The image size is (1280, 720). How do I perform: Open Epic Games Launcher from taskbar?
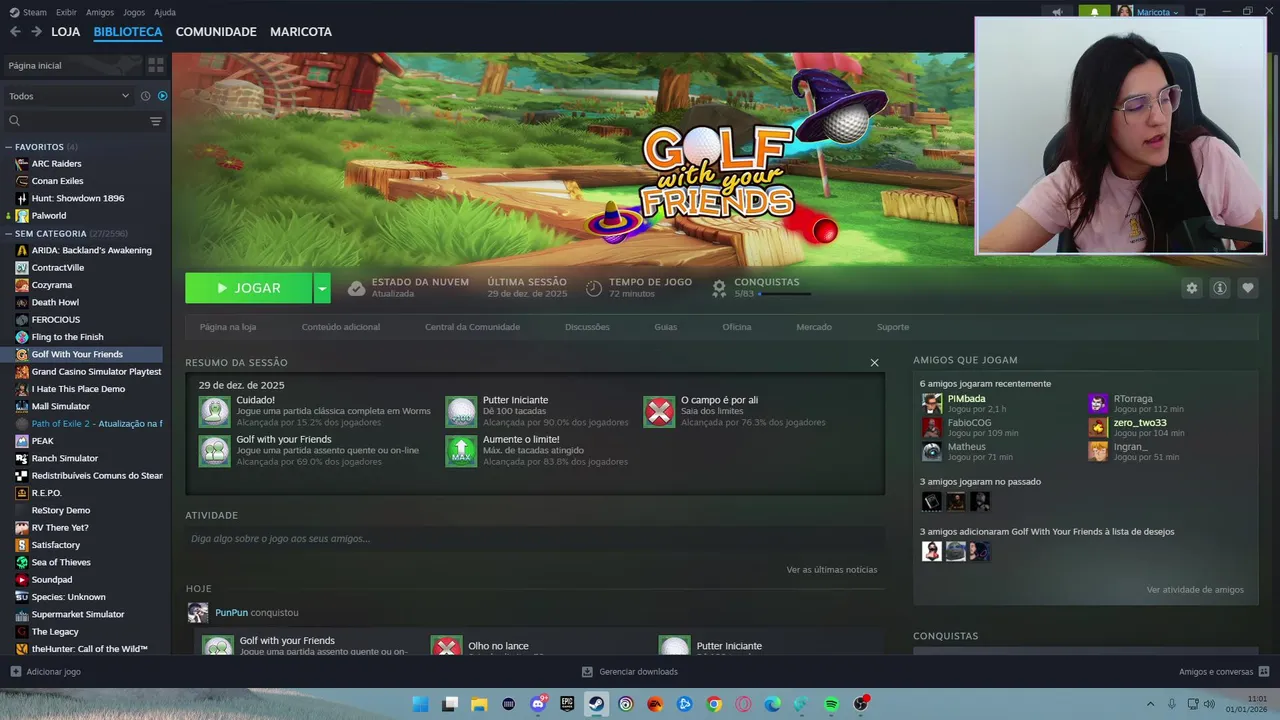pos(567,704)
